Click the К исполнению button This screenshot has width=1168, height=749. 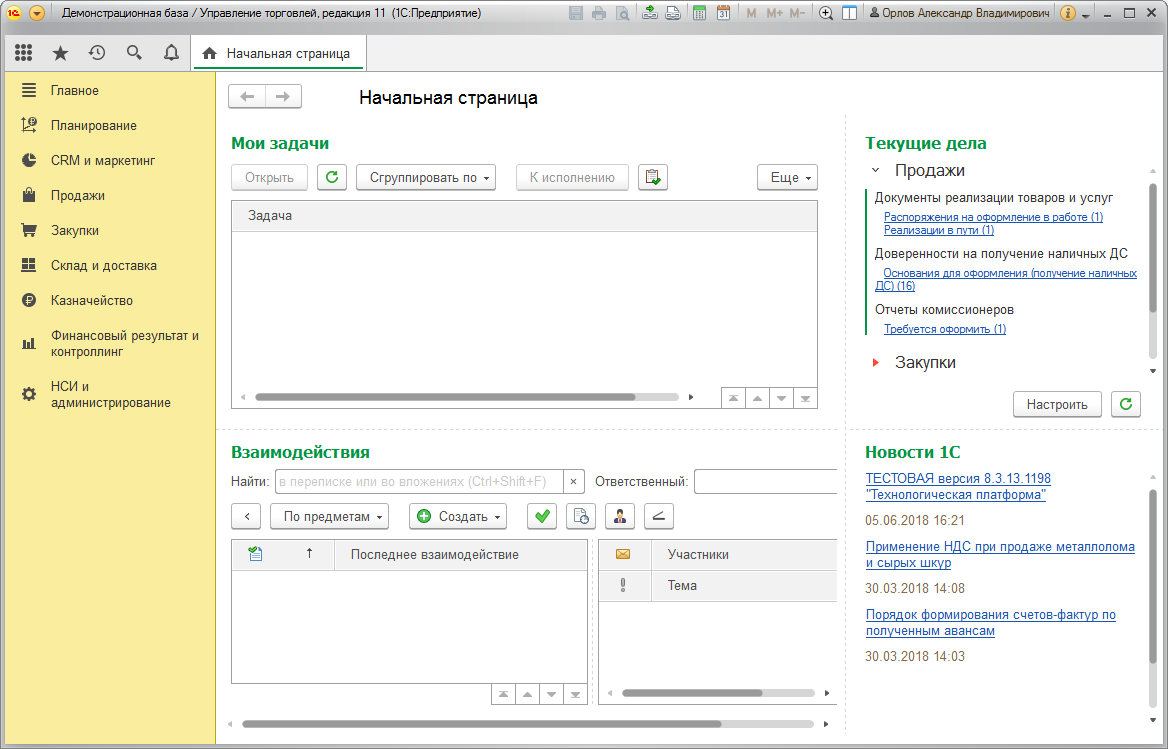point(572,177)
